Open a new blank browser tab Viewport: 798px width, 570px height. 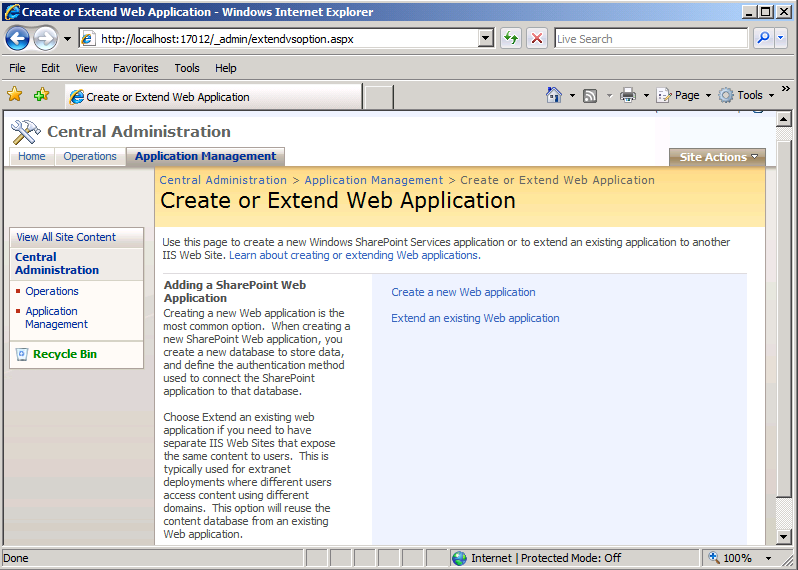coord(379,97)
